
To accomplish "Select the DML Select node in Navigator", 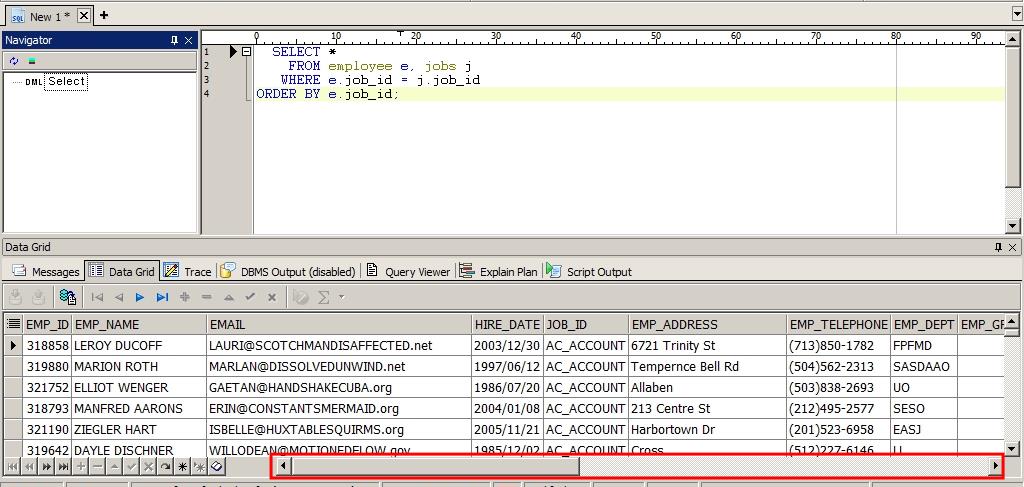I will pyautogui.click(x=66, y=82).
